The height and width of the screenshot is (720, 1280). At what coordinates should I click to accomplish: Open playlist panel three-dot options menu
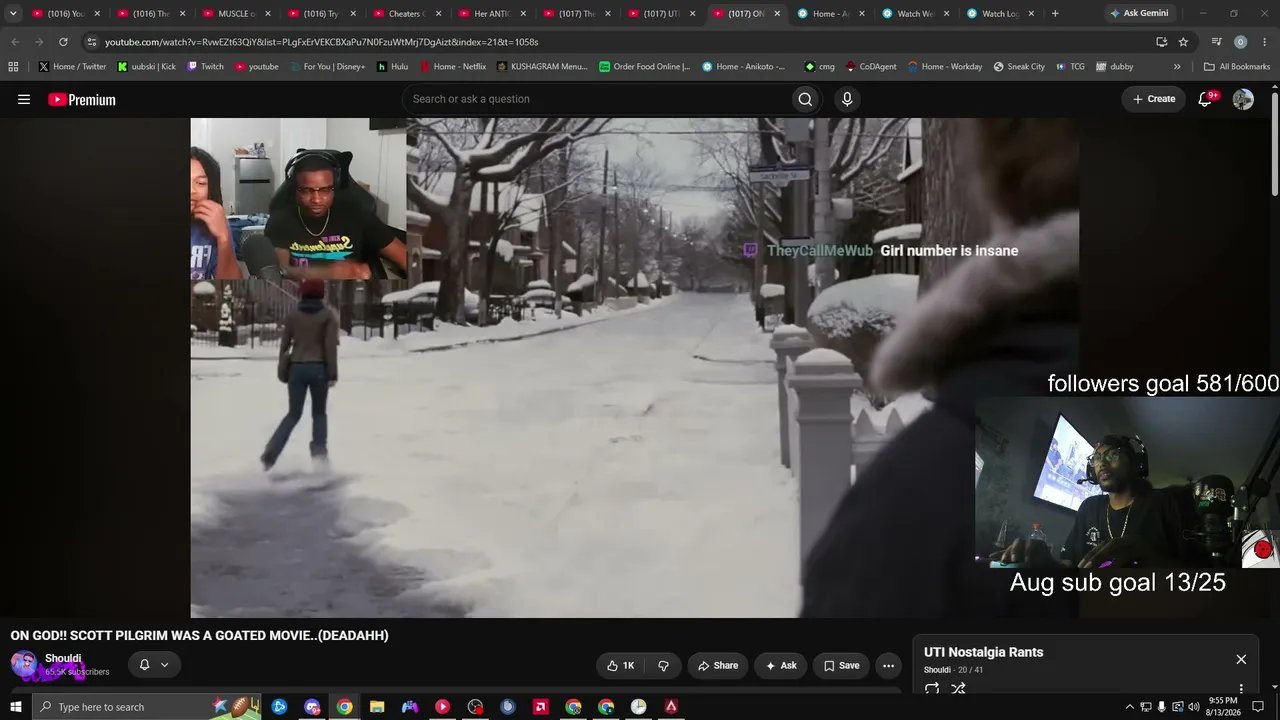1241,689
